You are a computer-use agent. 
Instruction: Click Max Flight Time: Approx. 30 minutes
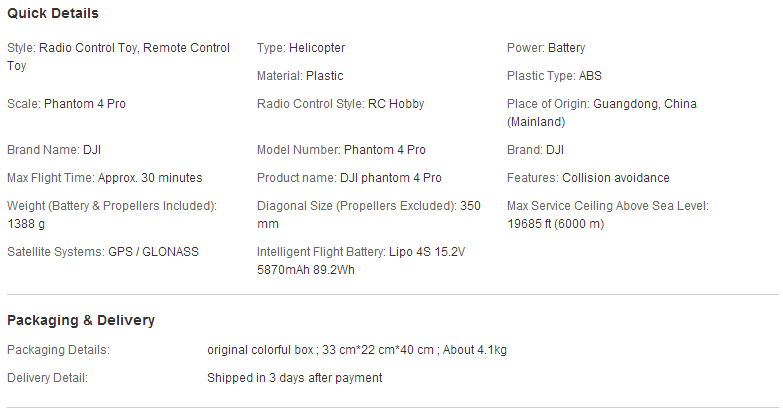105,178
